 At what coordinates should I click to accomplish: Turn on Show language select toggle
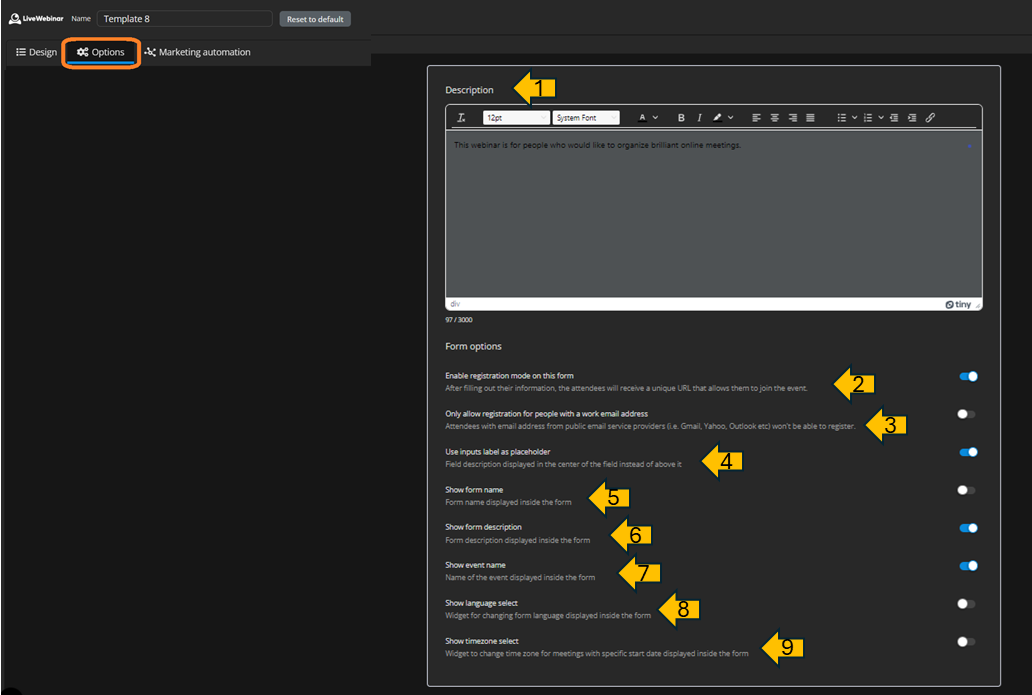(966, 604)
